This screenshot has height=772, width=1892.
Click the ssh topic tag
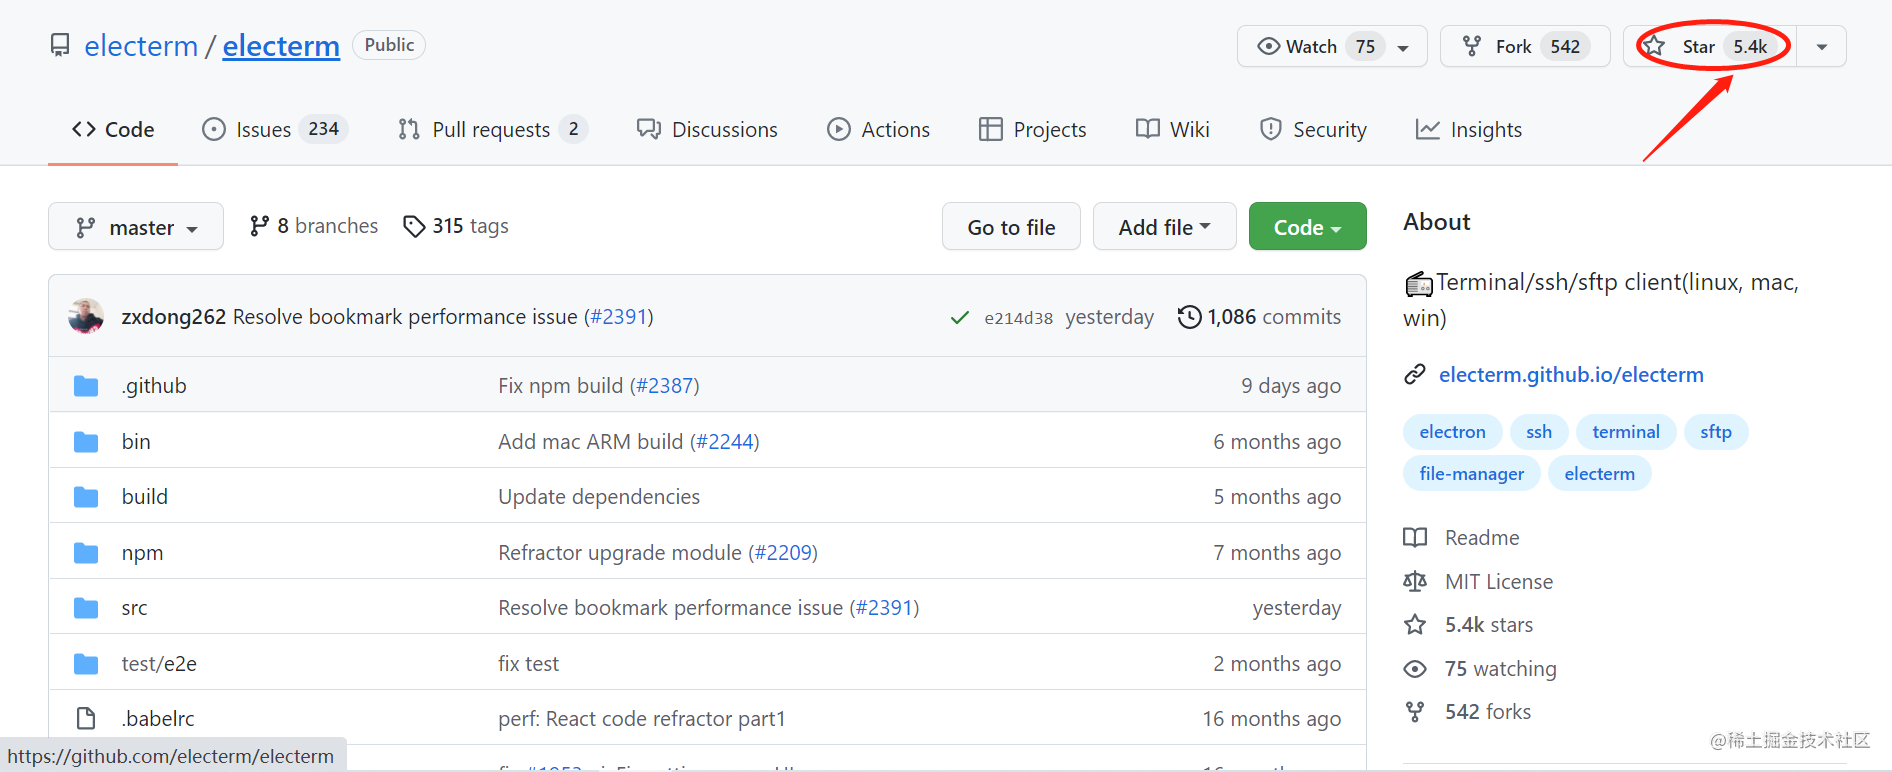(1539, 432)
